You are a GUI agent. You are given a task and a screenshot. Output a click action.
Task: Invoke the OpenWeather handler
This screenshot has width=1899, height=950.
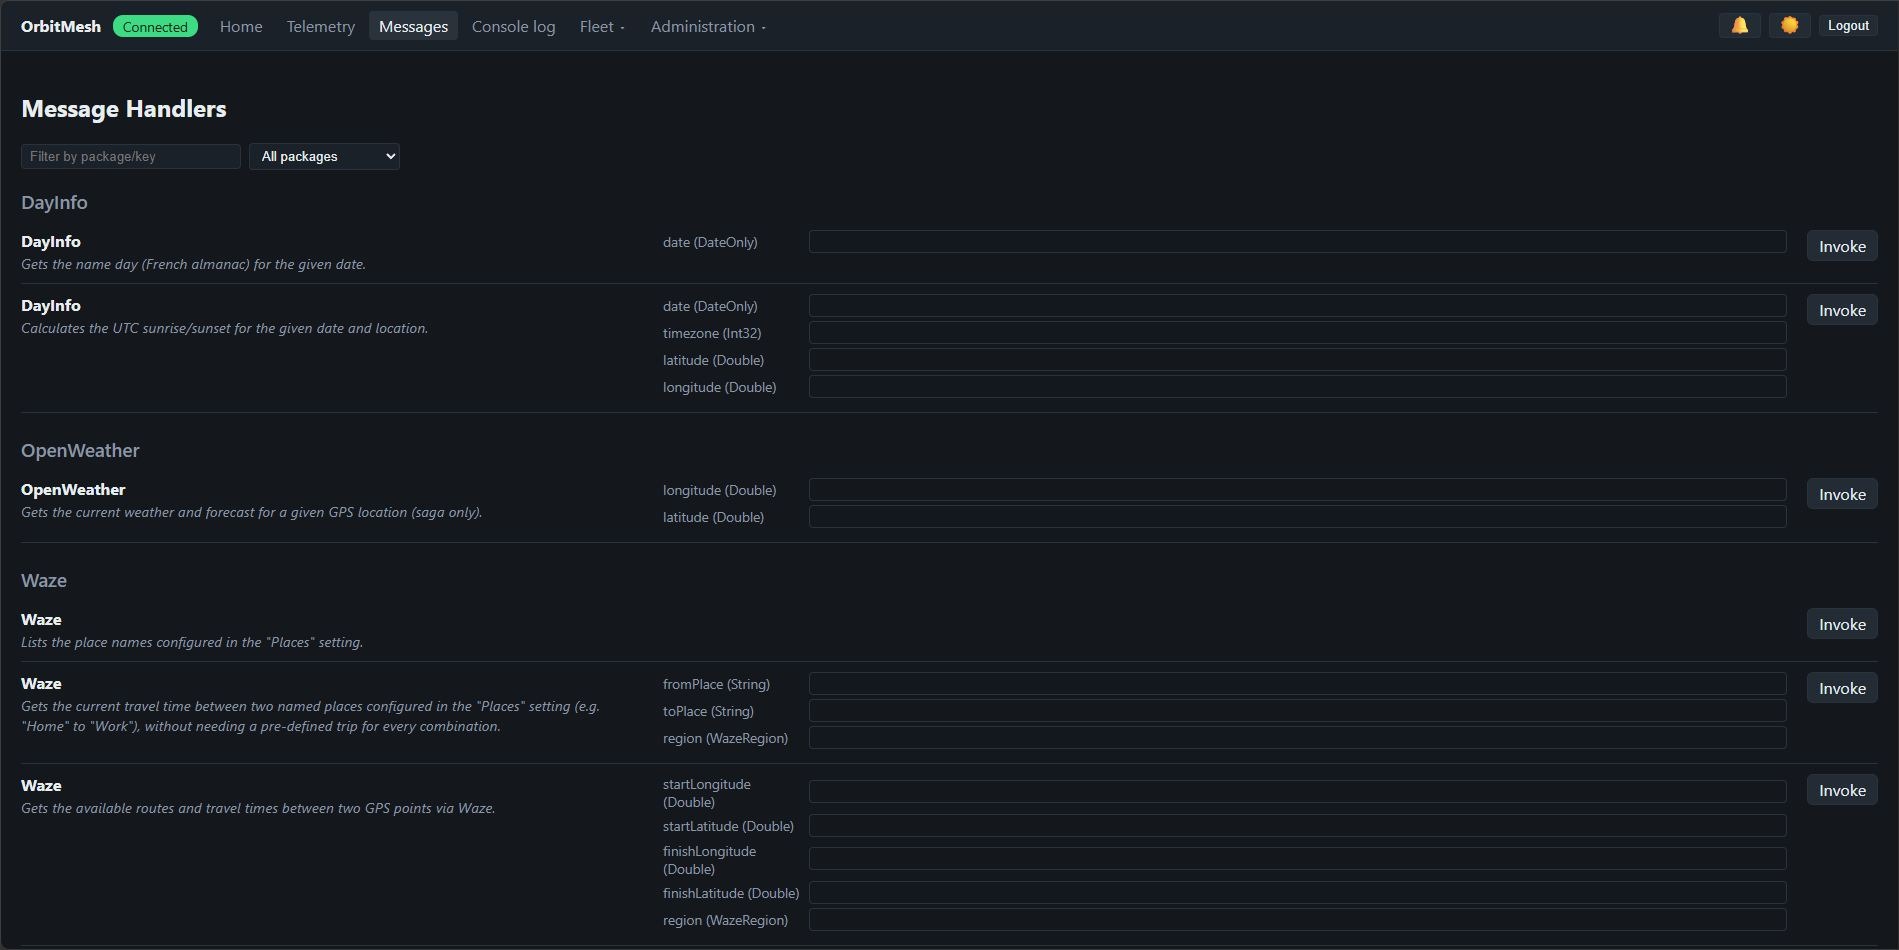1842,494
